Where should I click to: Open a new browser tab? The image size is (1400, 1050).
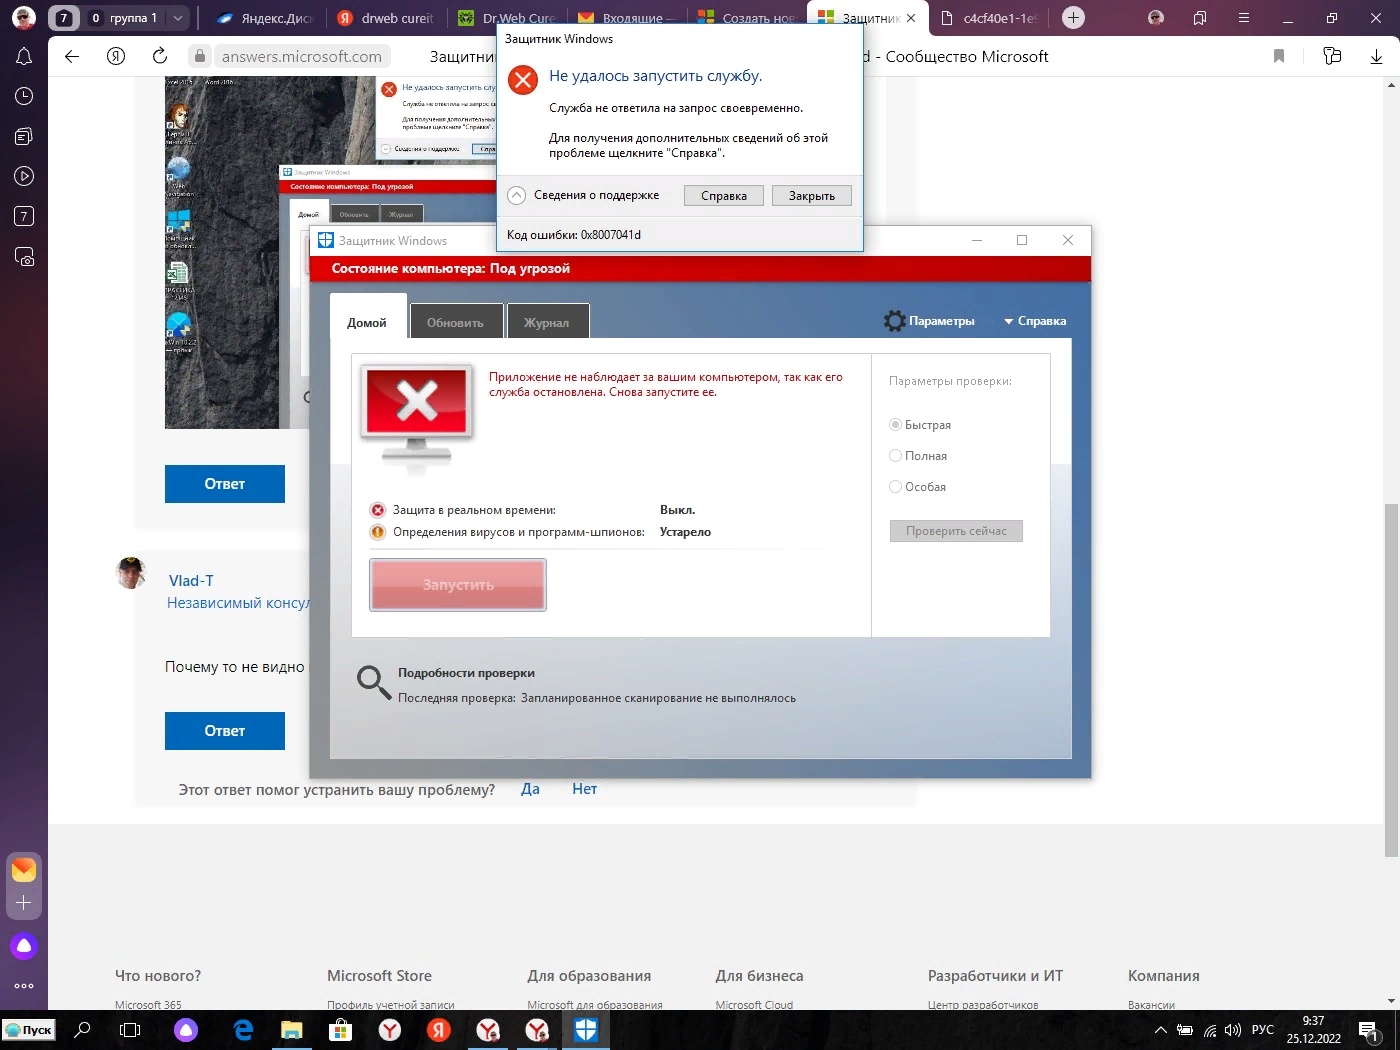(1073, 18)
